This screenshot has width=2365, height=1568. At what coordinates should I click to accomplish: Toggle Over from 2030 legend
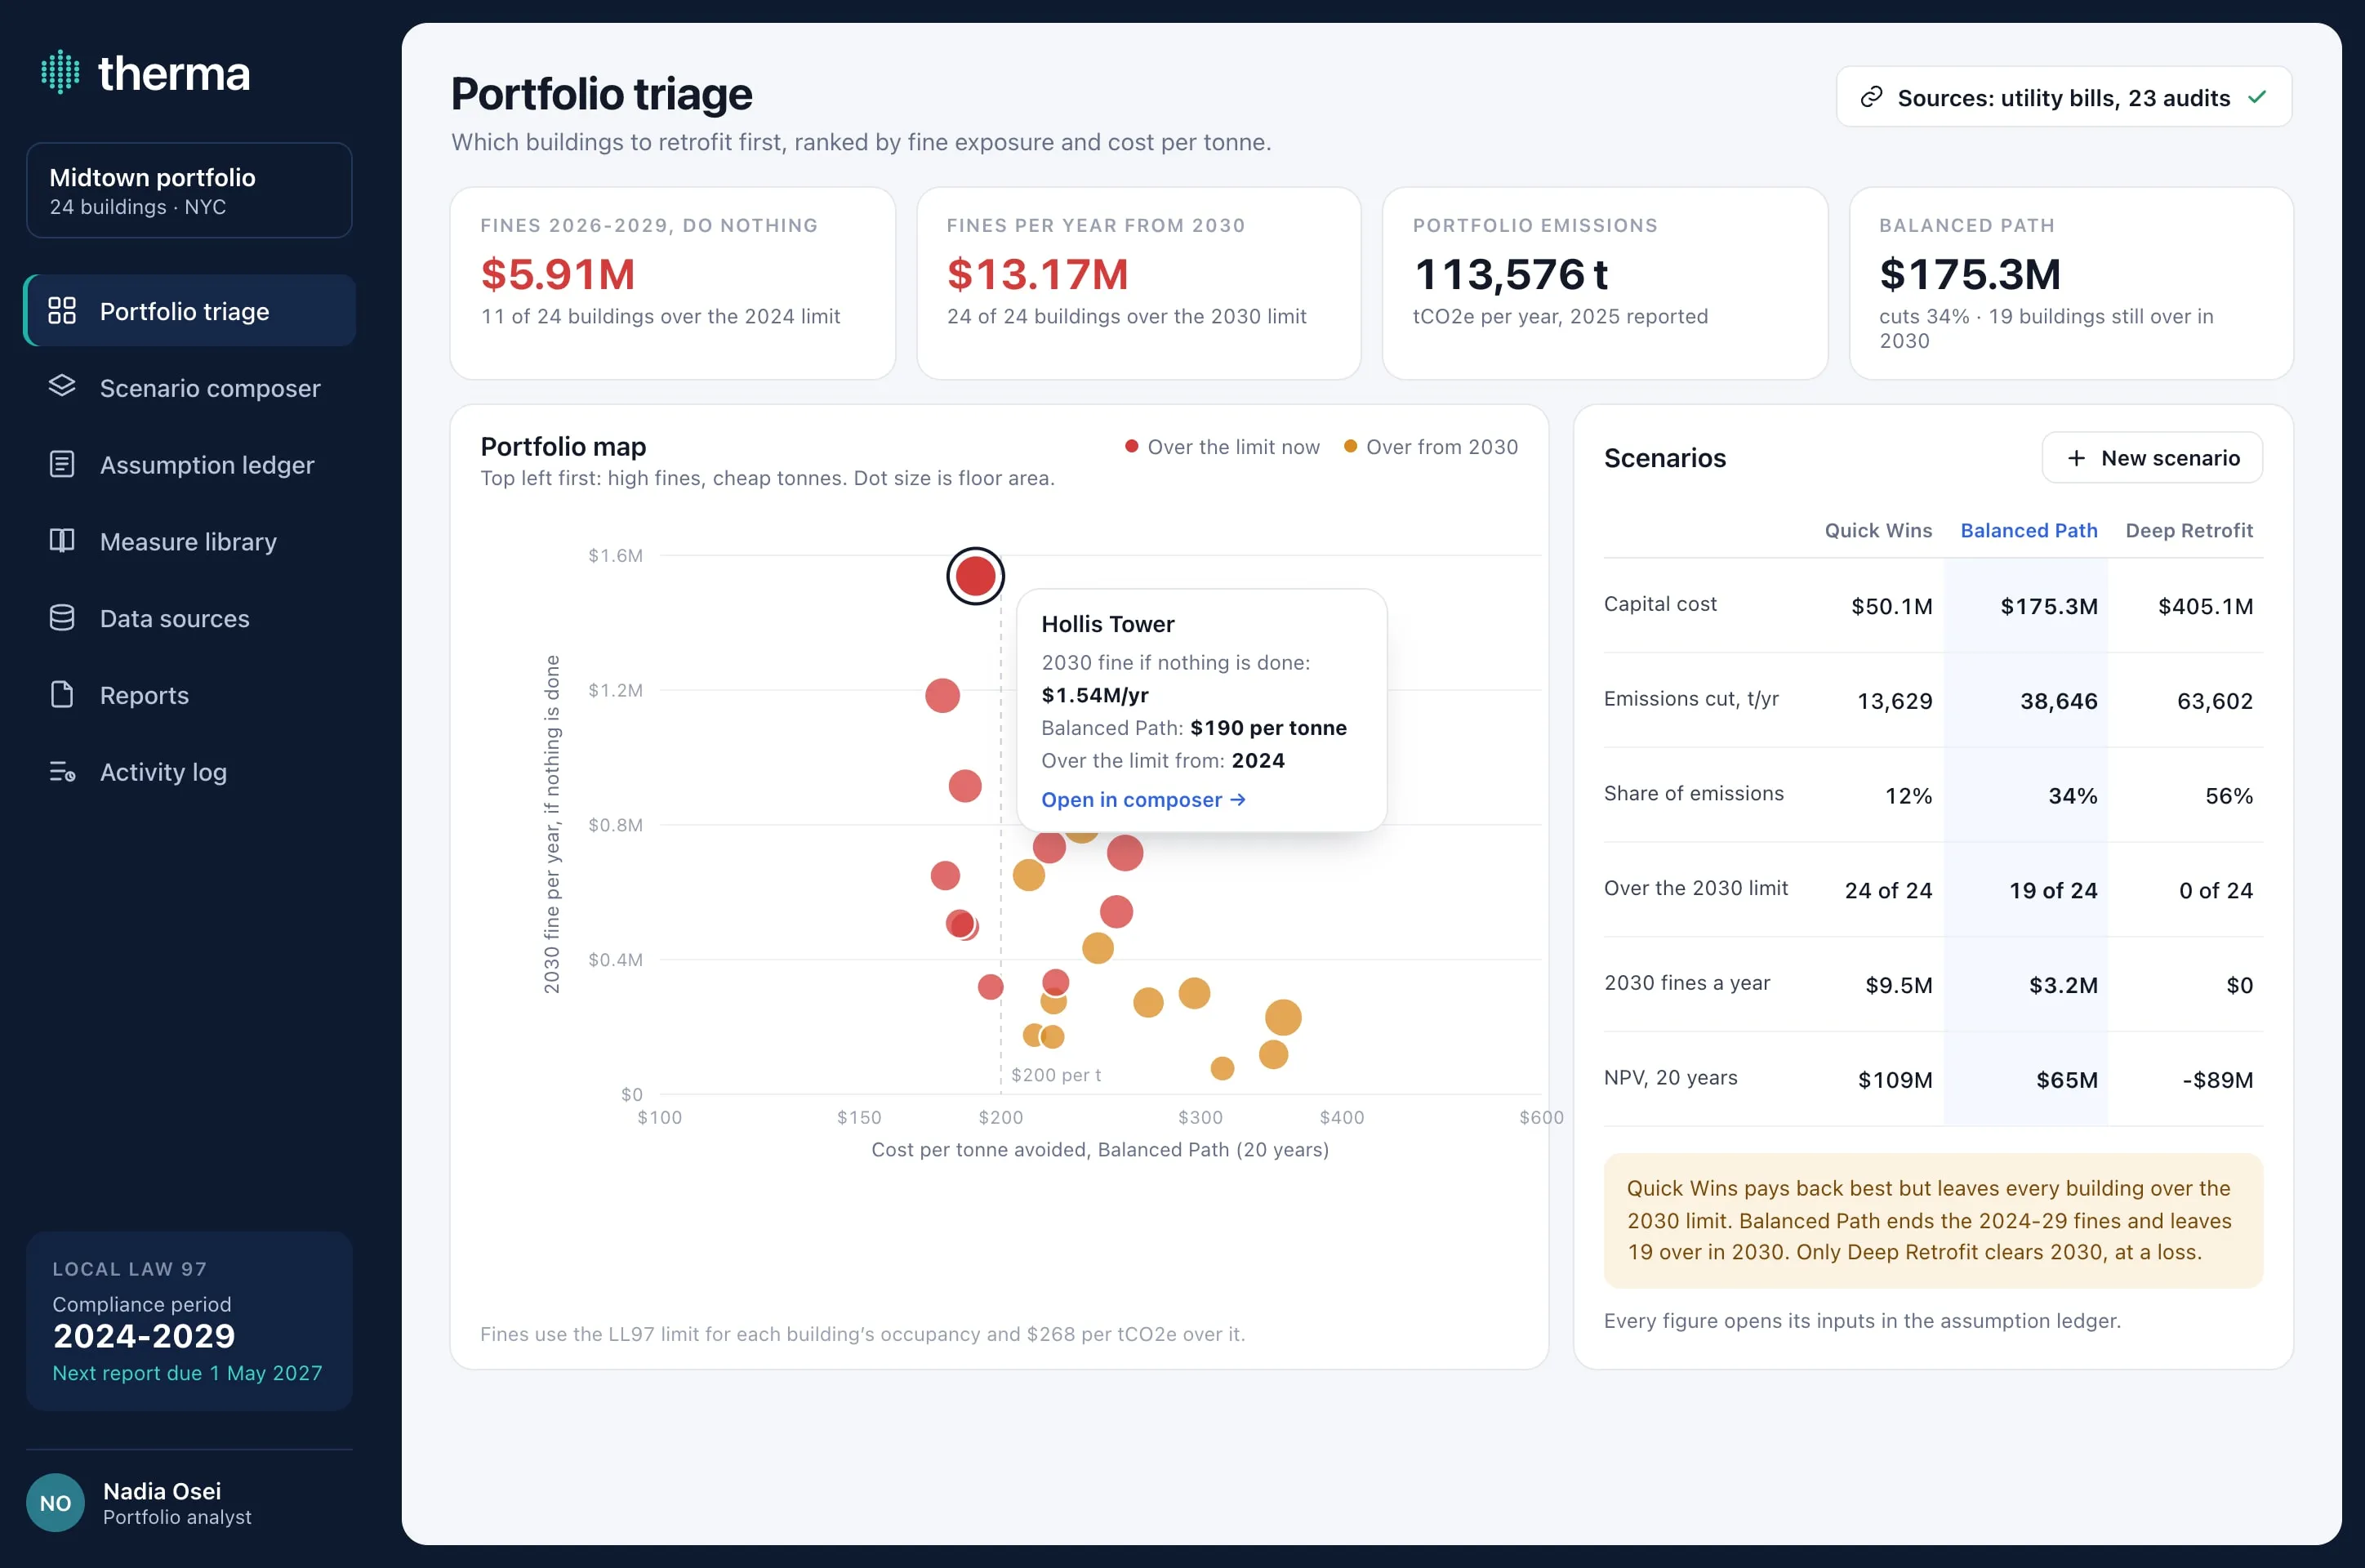point(1430,447)
